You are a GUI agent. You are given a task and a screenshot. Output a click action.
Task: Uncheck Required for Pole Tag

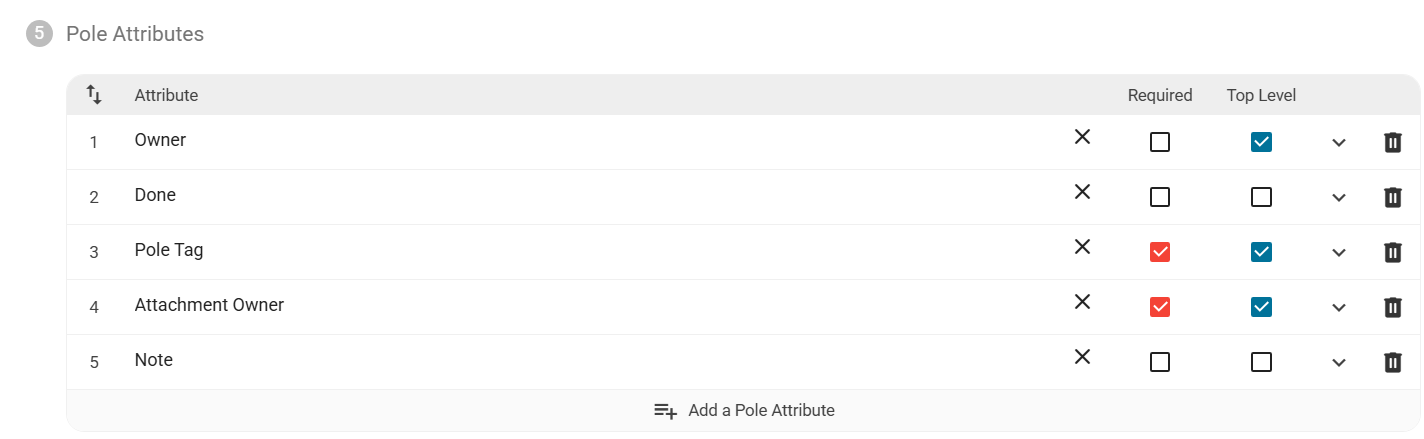point(1160,252)
